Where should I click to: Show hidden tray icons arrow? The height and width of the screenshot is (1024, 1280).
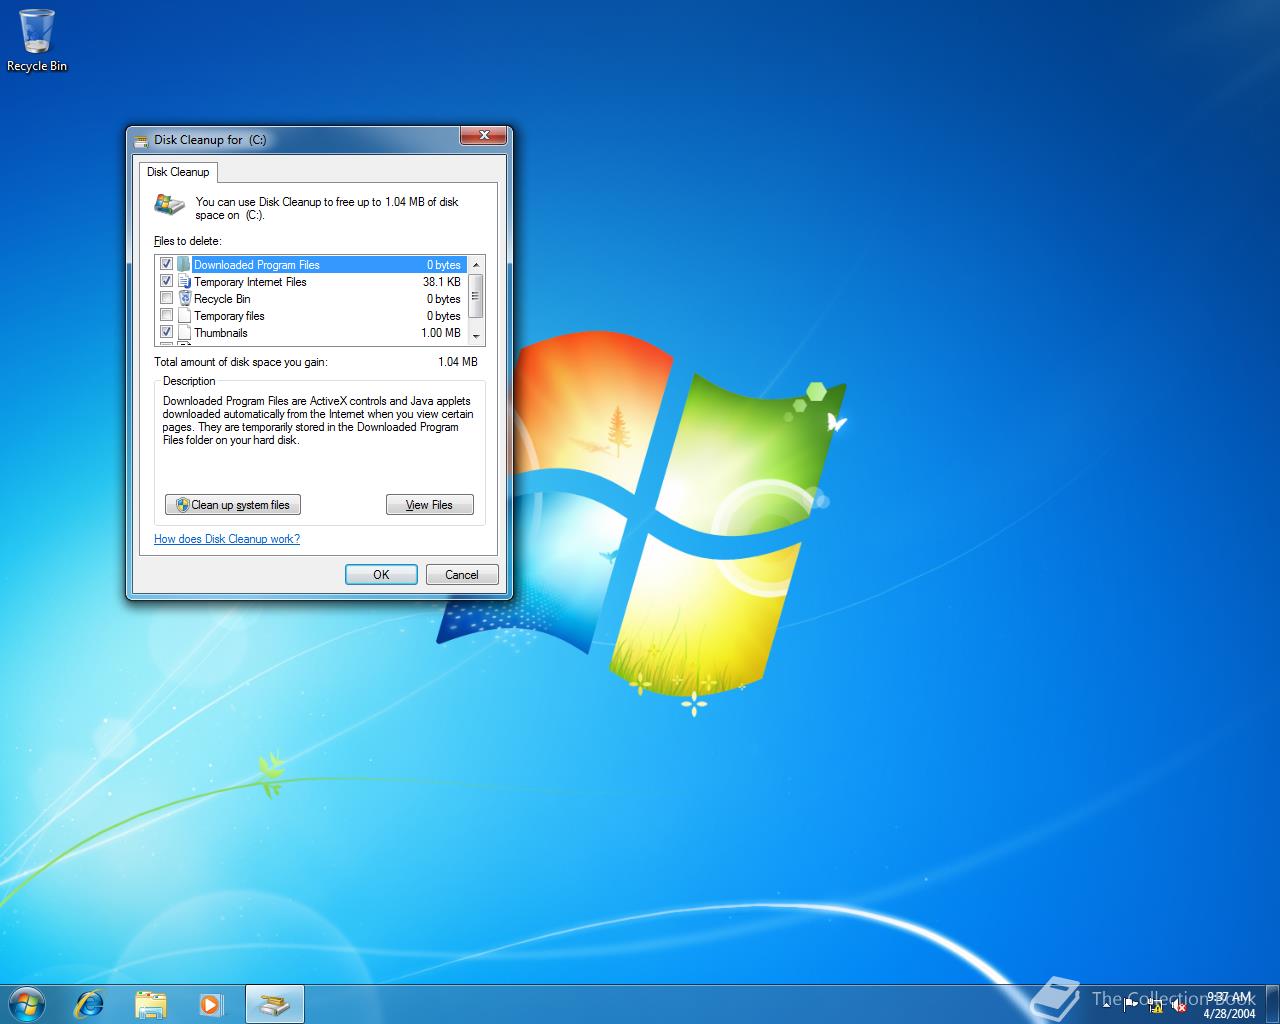pos(1108,1005)
